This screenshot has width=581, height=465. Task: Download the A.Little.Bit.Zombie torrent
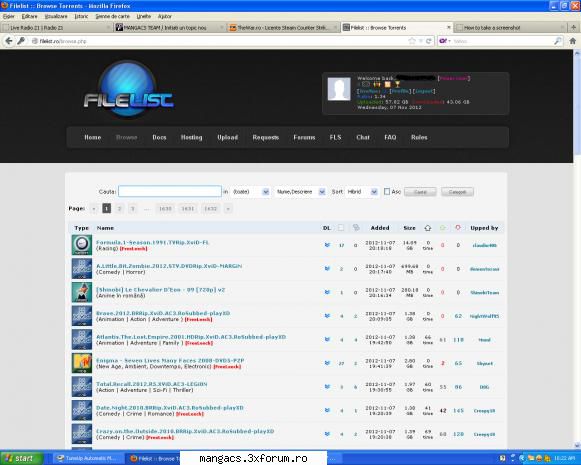tap(327, 269)
